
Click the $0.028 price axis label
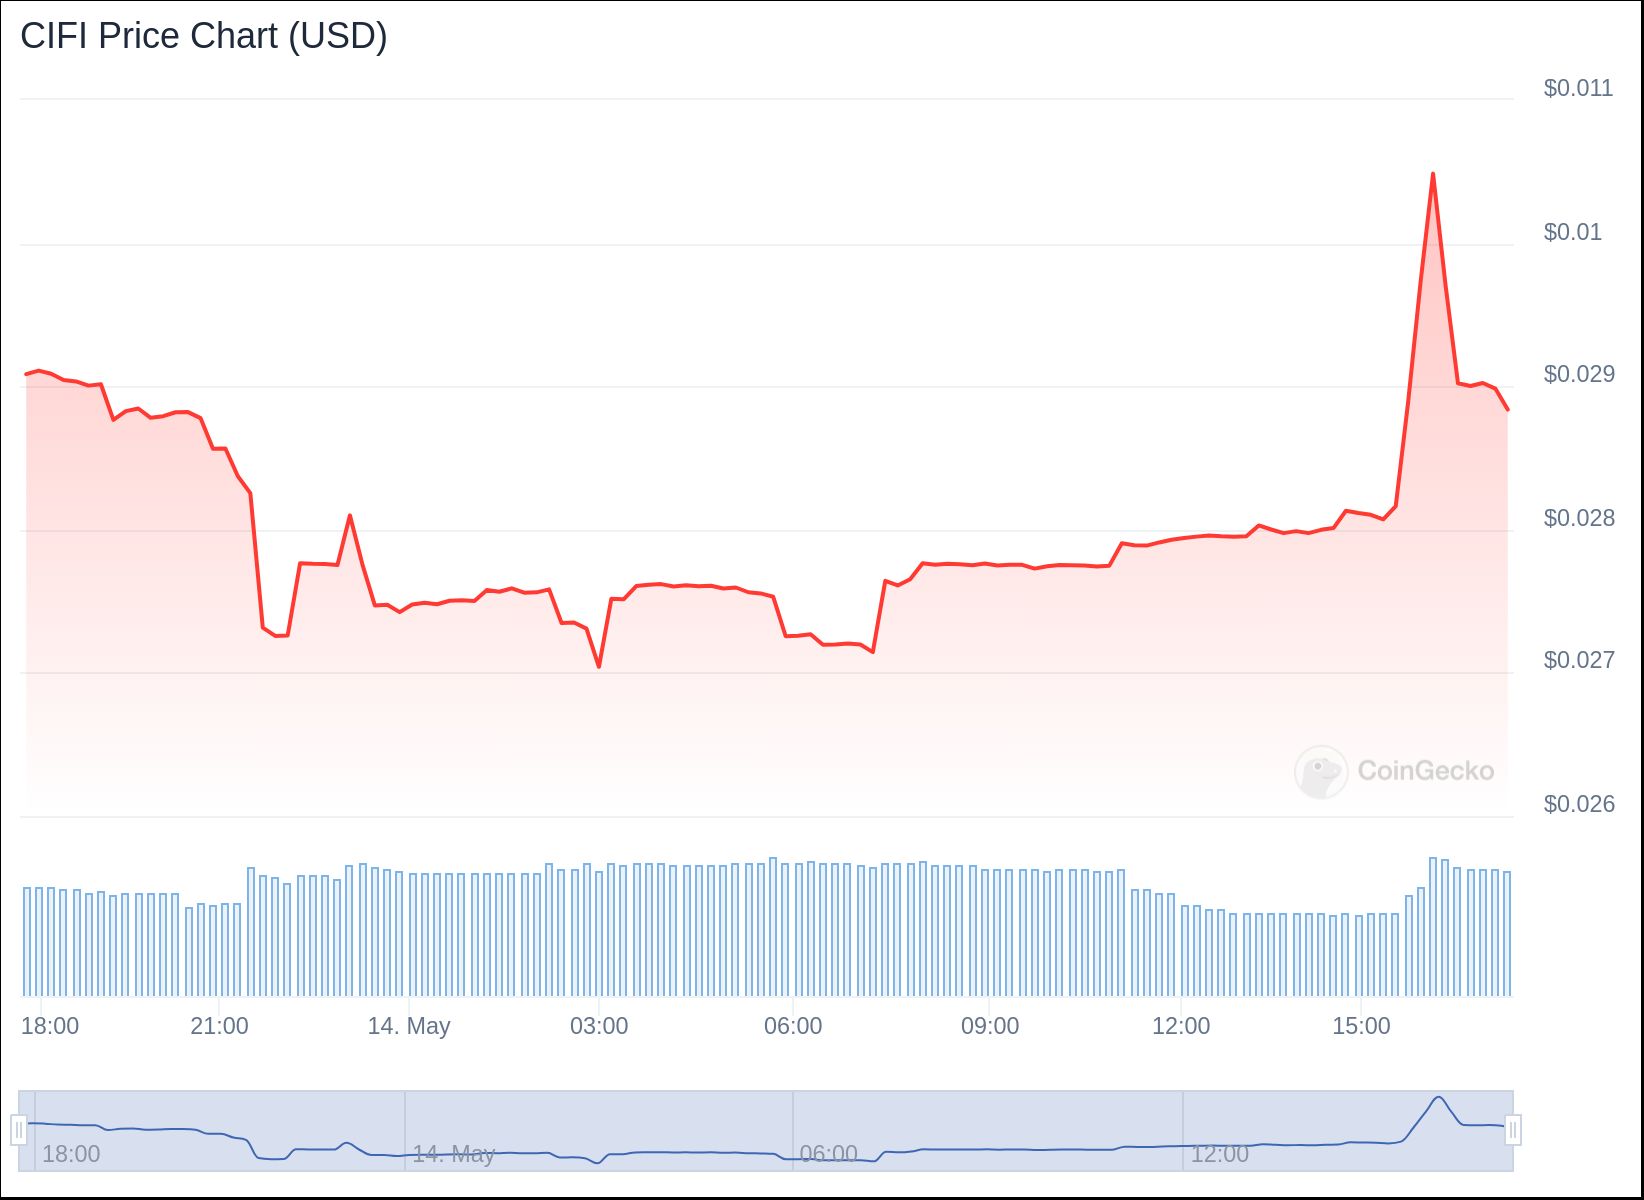(1579, 518)
